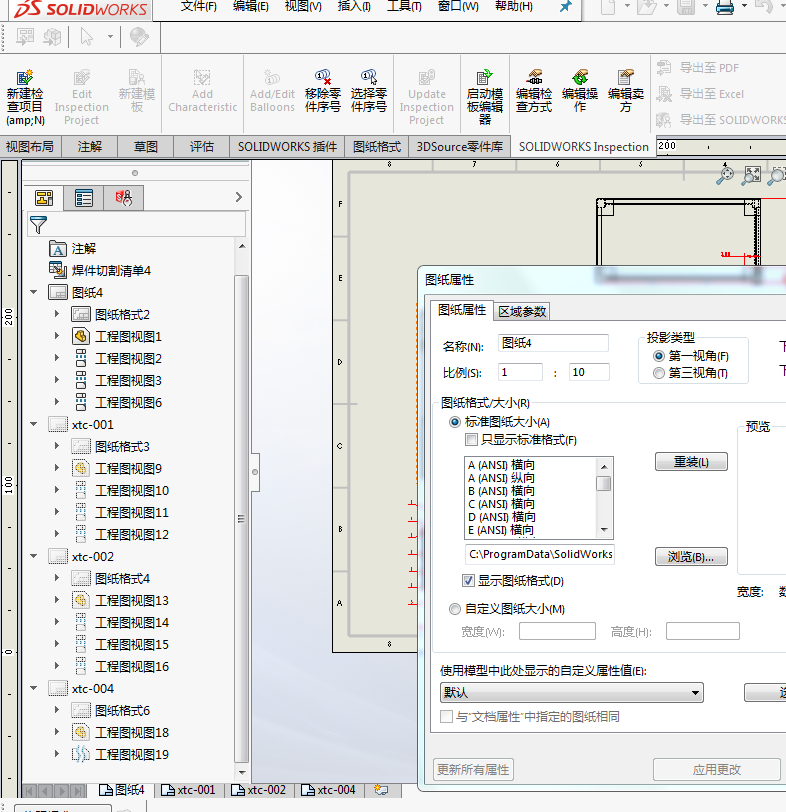Click Export to PDF (导出至 PDF) icon
This screenshot has height=812, width=786.
point(664,67)
